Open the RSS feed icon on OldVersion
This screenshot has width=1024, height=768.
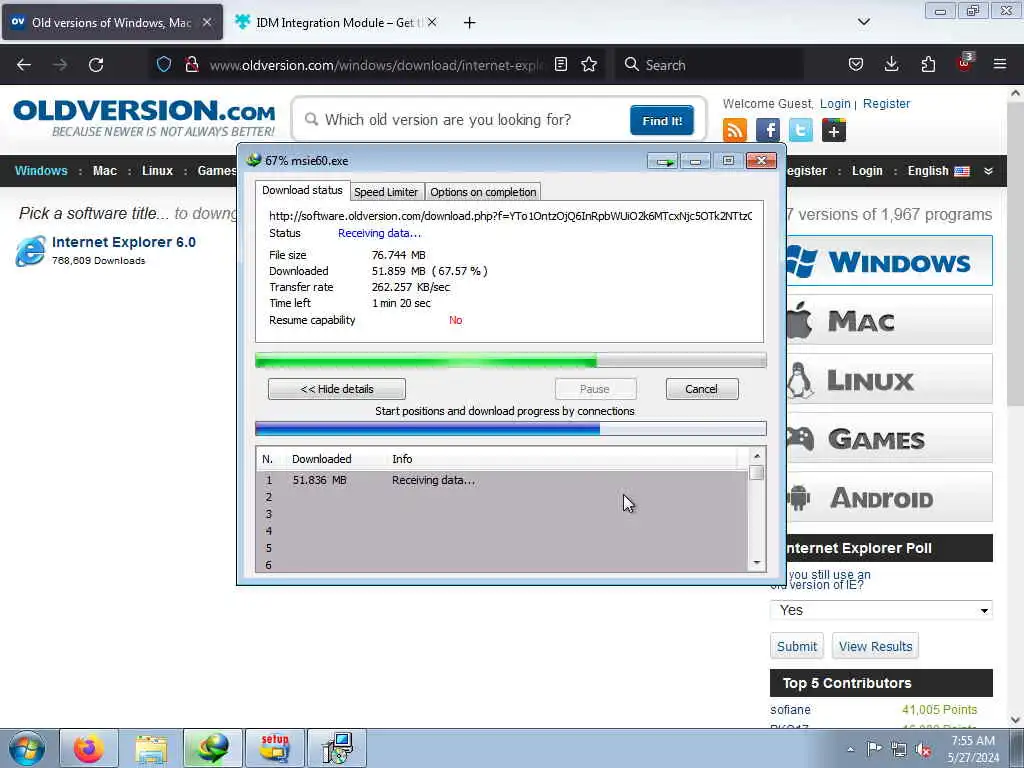pos(735,130)
